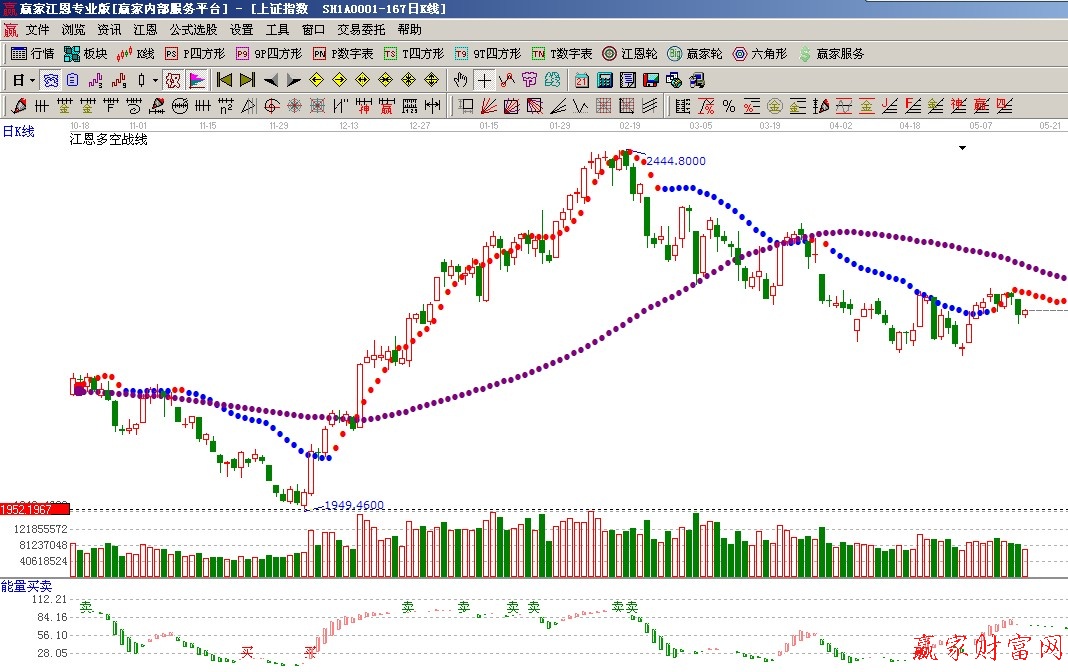The height and width of the screenshot is (672, 1068).
Task: Toggle the pressed 权 adjustment button
Action: (x=172, y=80)
